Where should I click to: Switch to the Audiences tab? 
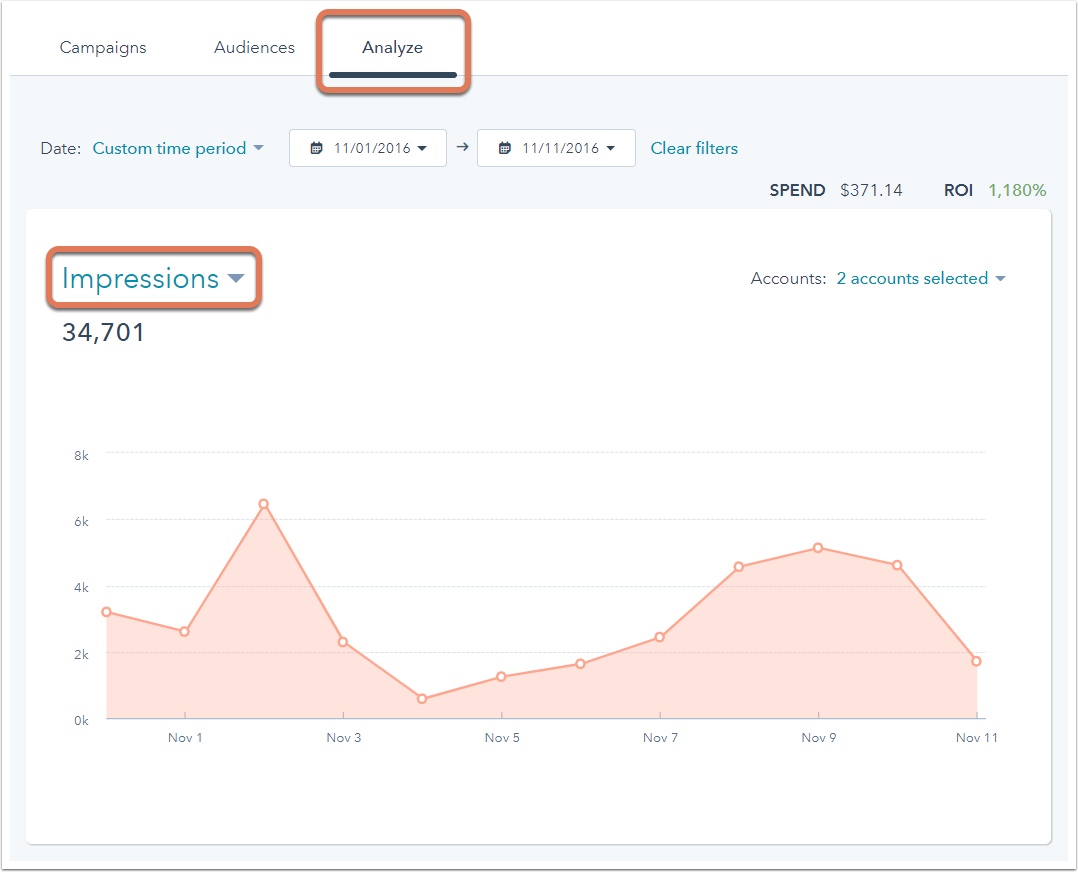254,48
